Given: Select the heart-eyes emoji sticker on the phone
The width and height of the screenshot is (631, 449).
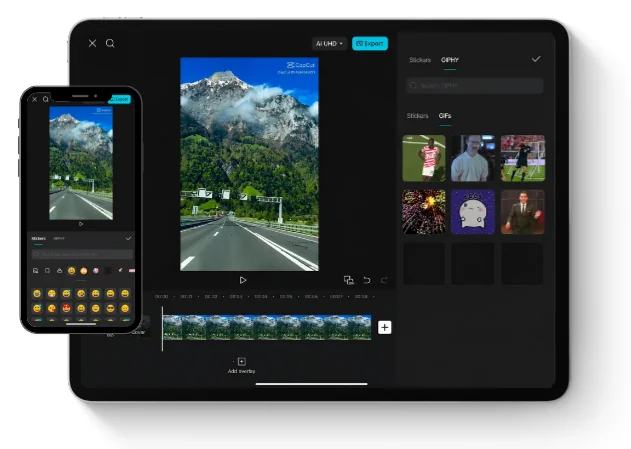Looking at the screenshot, I should pos(66,308).
